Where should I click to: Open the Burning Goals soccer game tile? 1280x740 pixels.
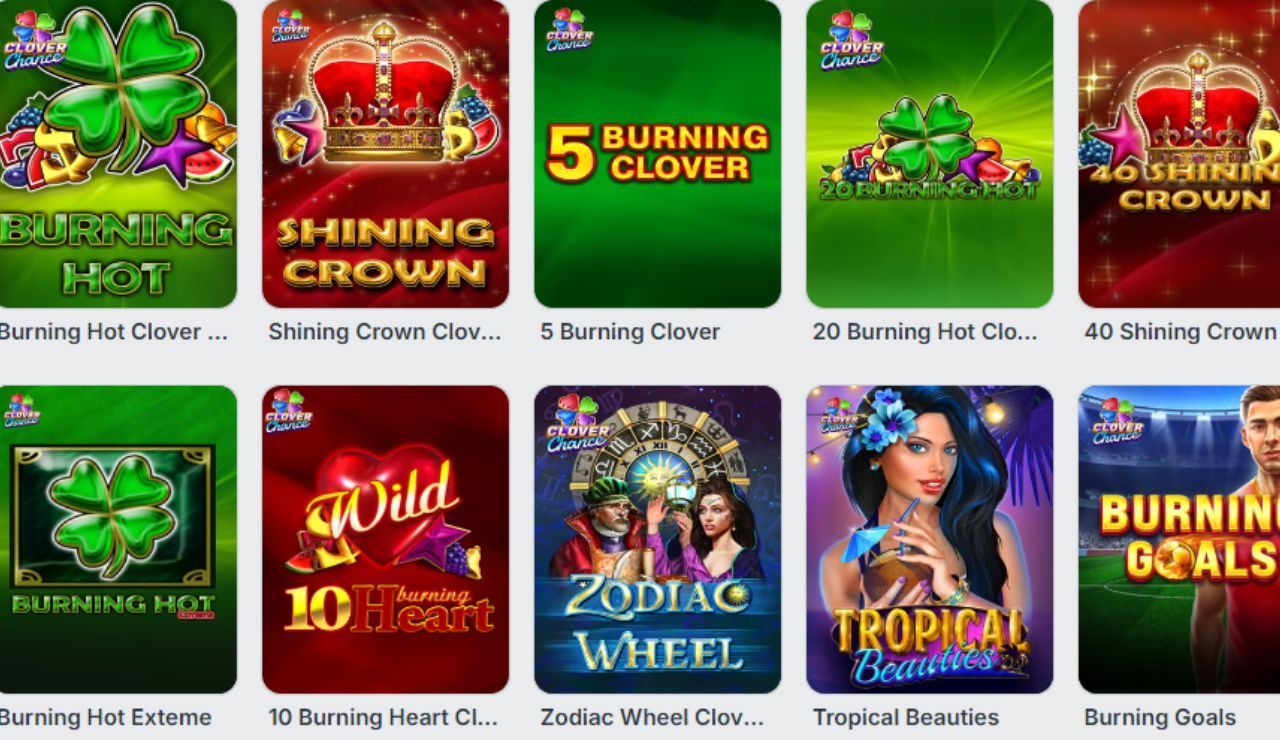(1179, 539)
